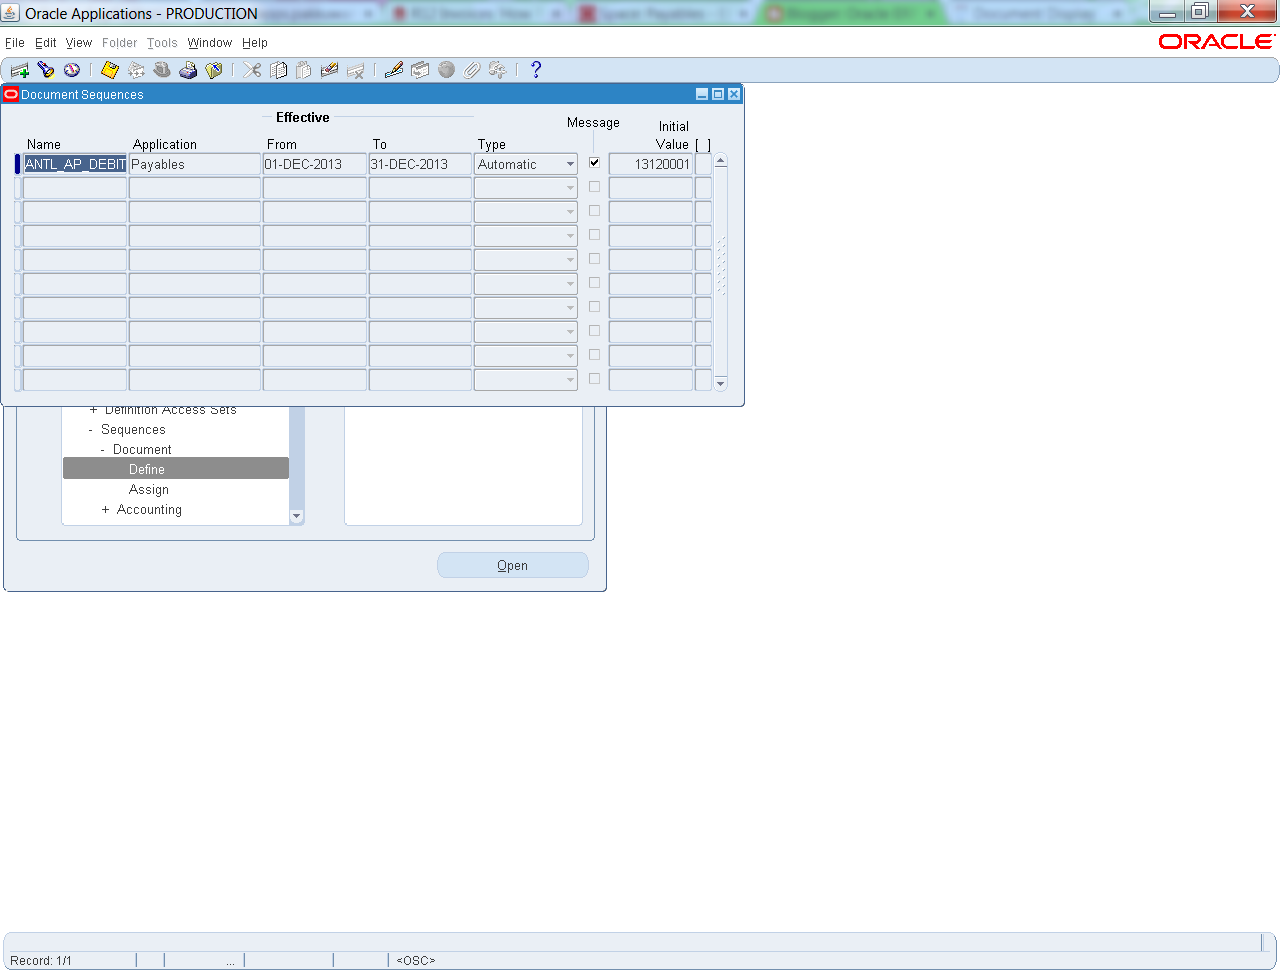Screen dimensions: 1280x976
Task: Toggle Message checkbox in the third row
Action: [594, 211]
